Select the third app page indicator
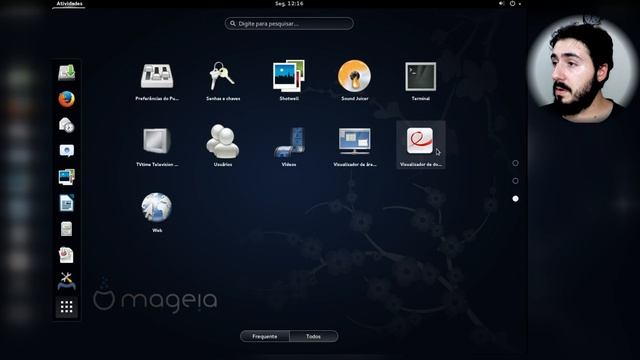 pyautogui.click(x=516, y=199)
